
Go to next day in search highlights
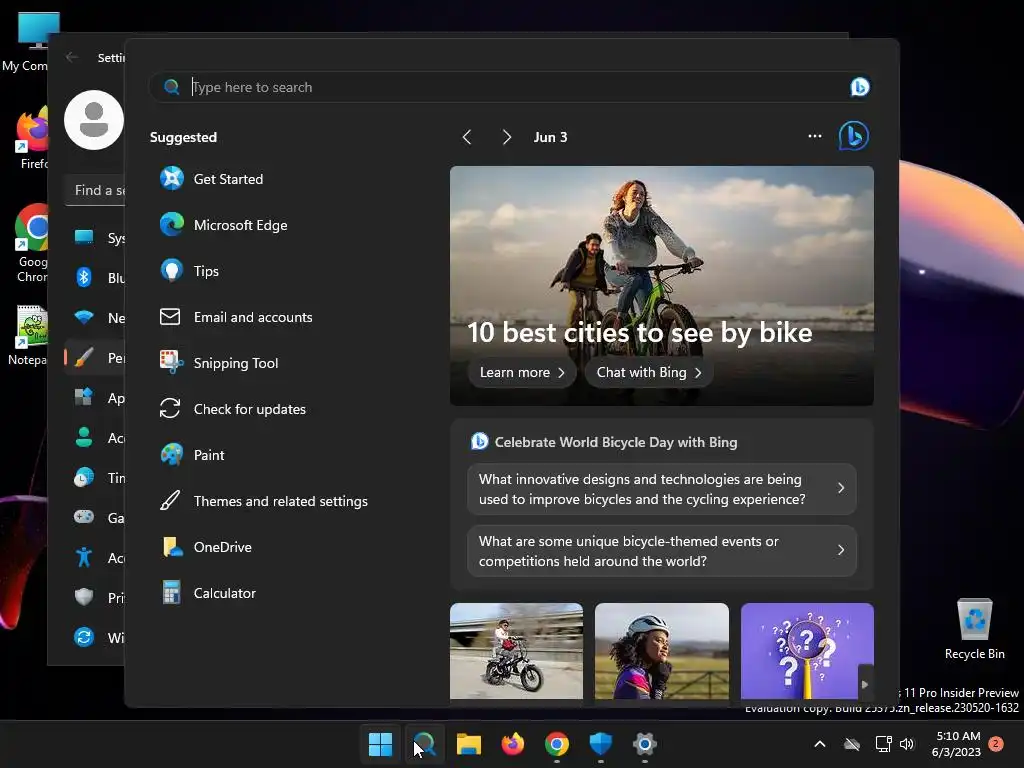click(x=506, y=137)
